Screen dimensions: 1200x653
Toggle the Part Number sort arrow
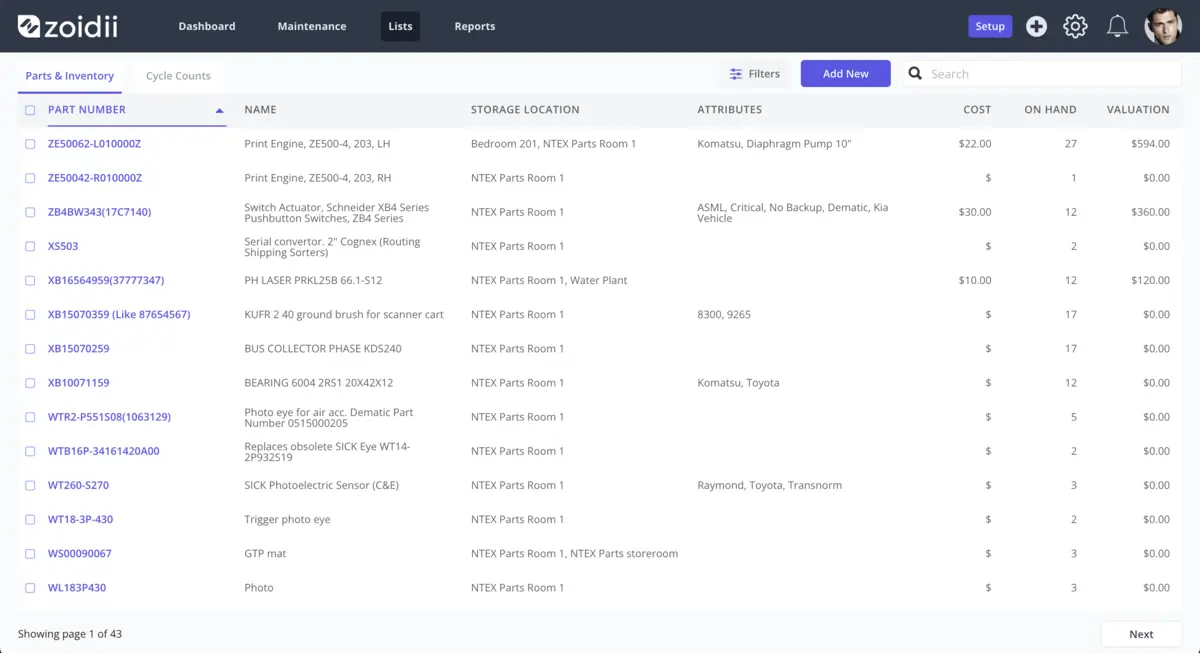(x=219, y=110)
